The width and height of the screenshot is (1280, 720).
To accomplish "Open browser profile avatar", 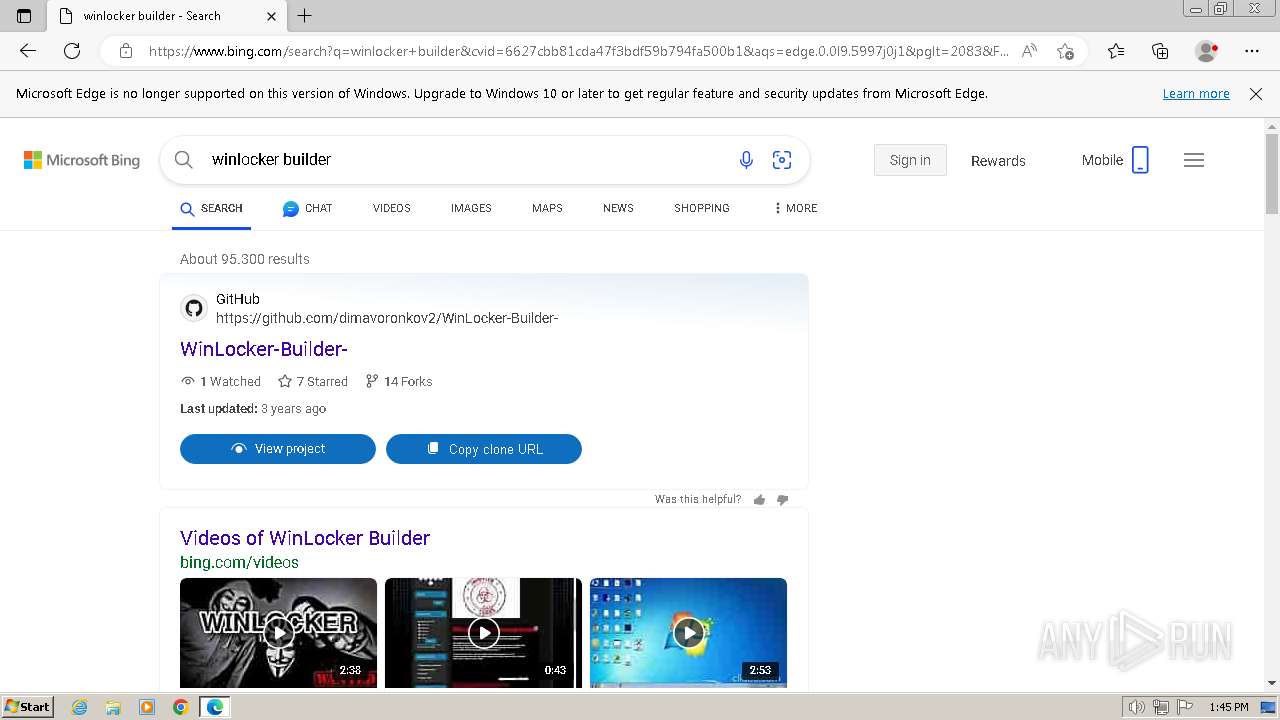I will pyautogui.click(x=1207, y=51).
